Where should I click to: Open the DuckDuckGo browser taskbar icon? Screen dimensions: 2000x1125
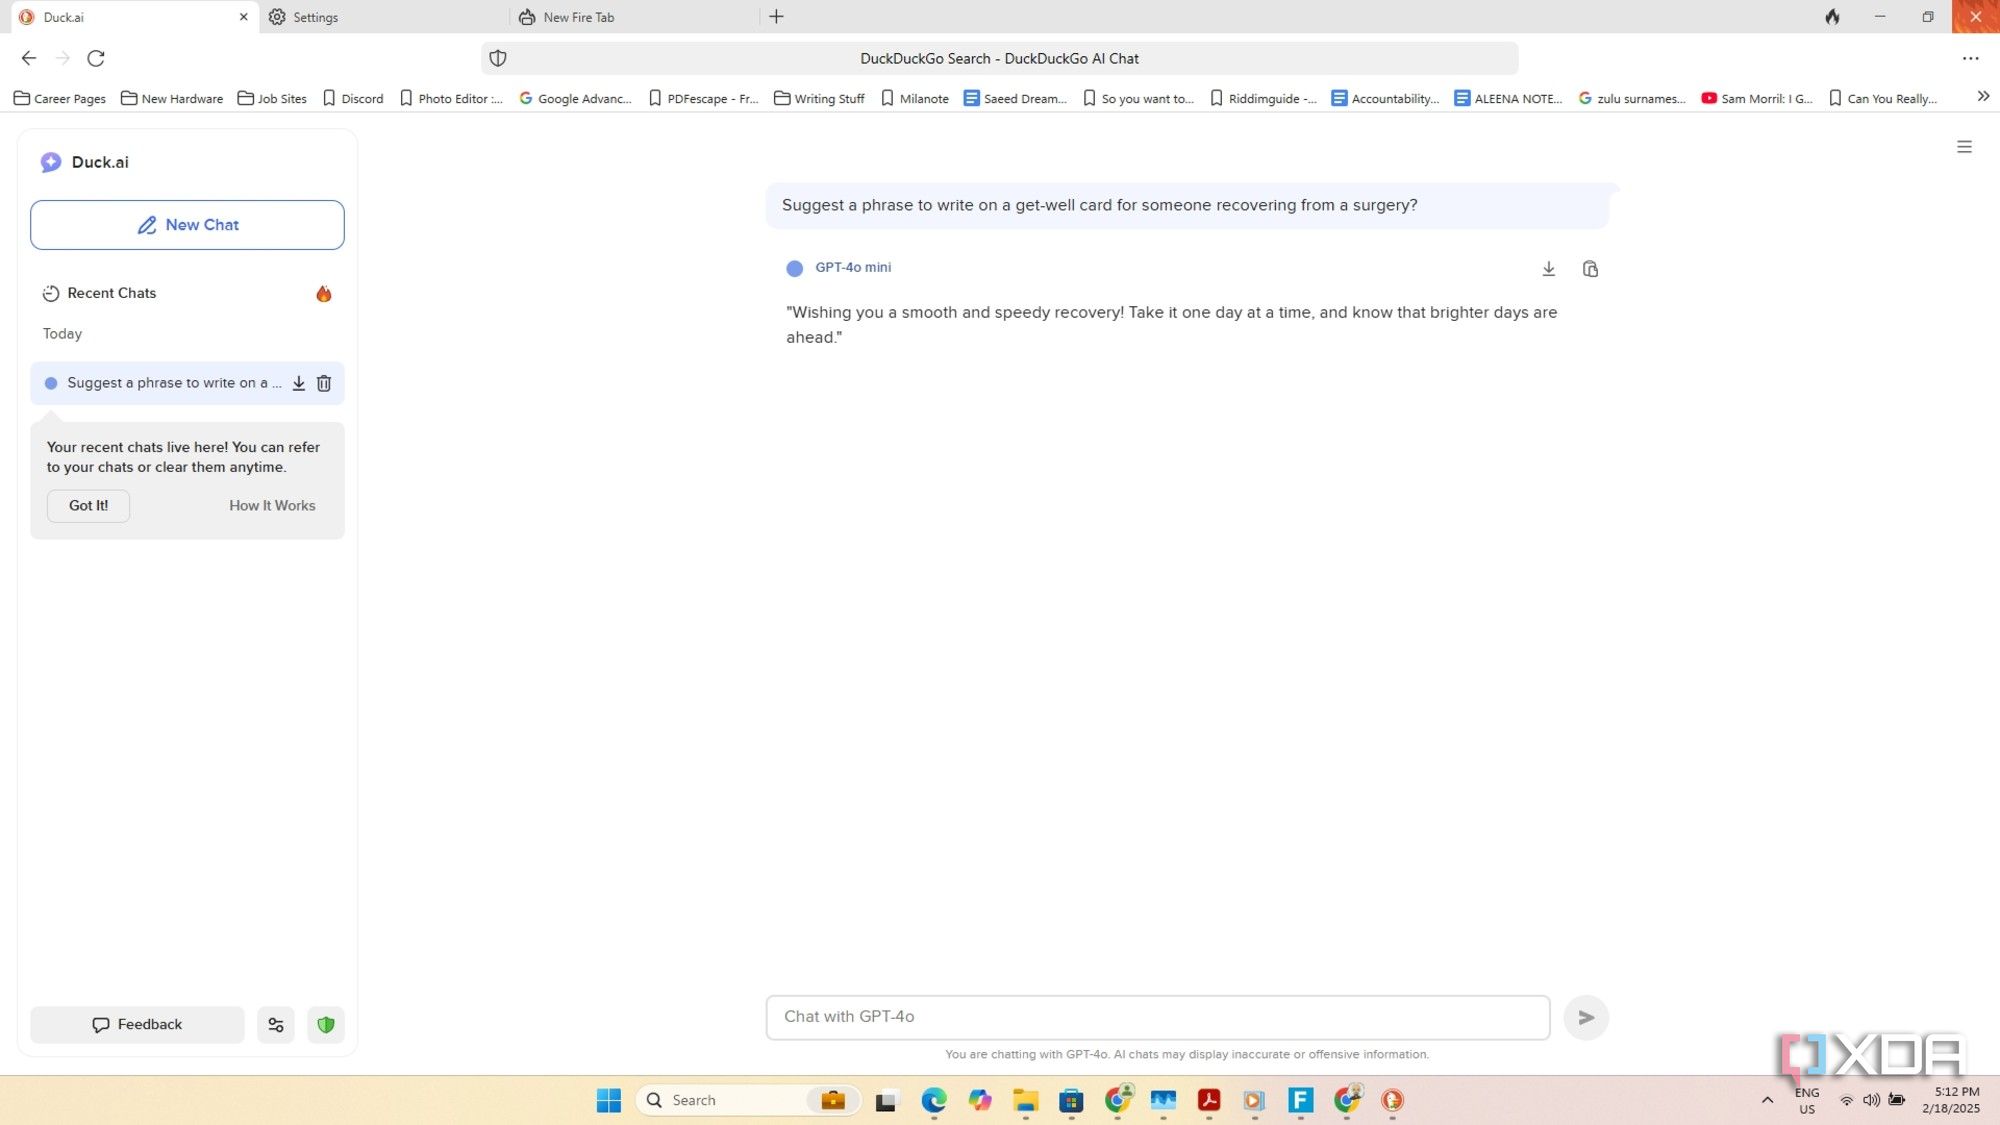pos(1392,1100)
